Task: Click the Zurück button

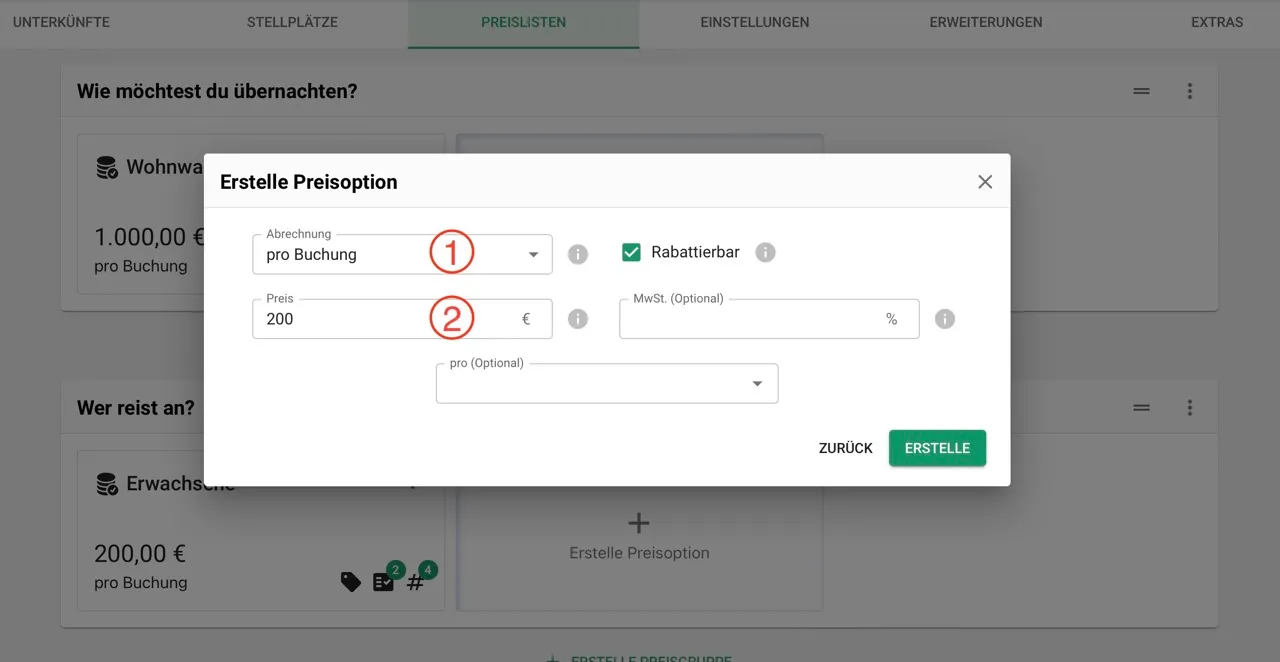Action: [846, 448]
